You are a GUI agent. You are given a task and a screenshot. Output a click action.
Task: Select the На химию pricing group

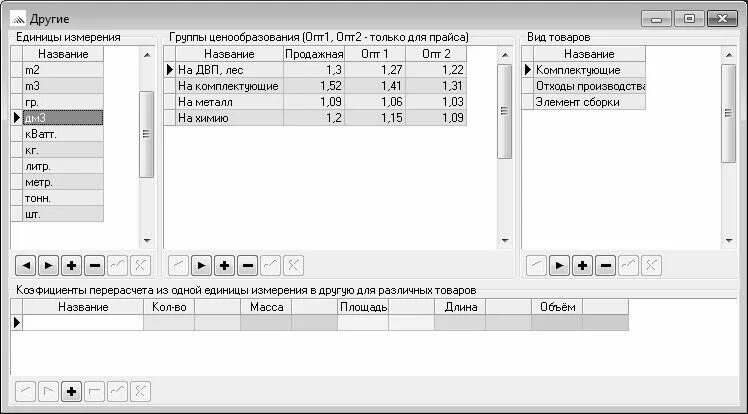(229, 118)
